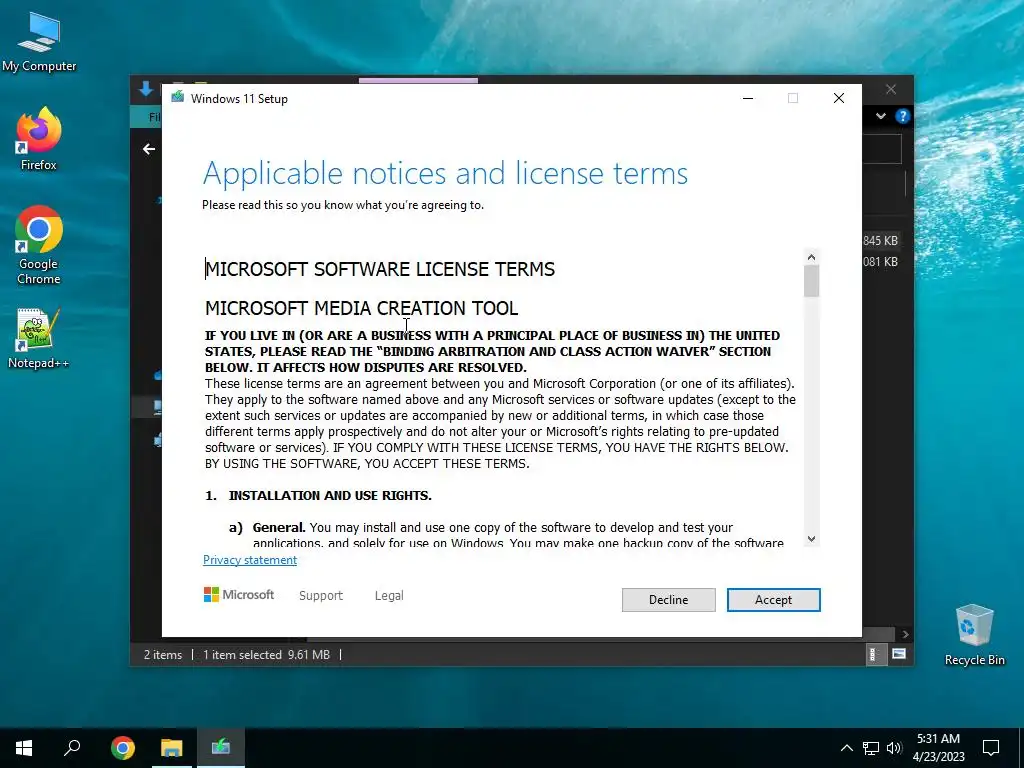Click the text 'MICROSOFT MEDIA CREATION TOOL'

coord(362,308)
